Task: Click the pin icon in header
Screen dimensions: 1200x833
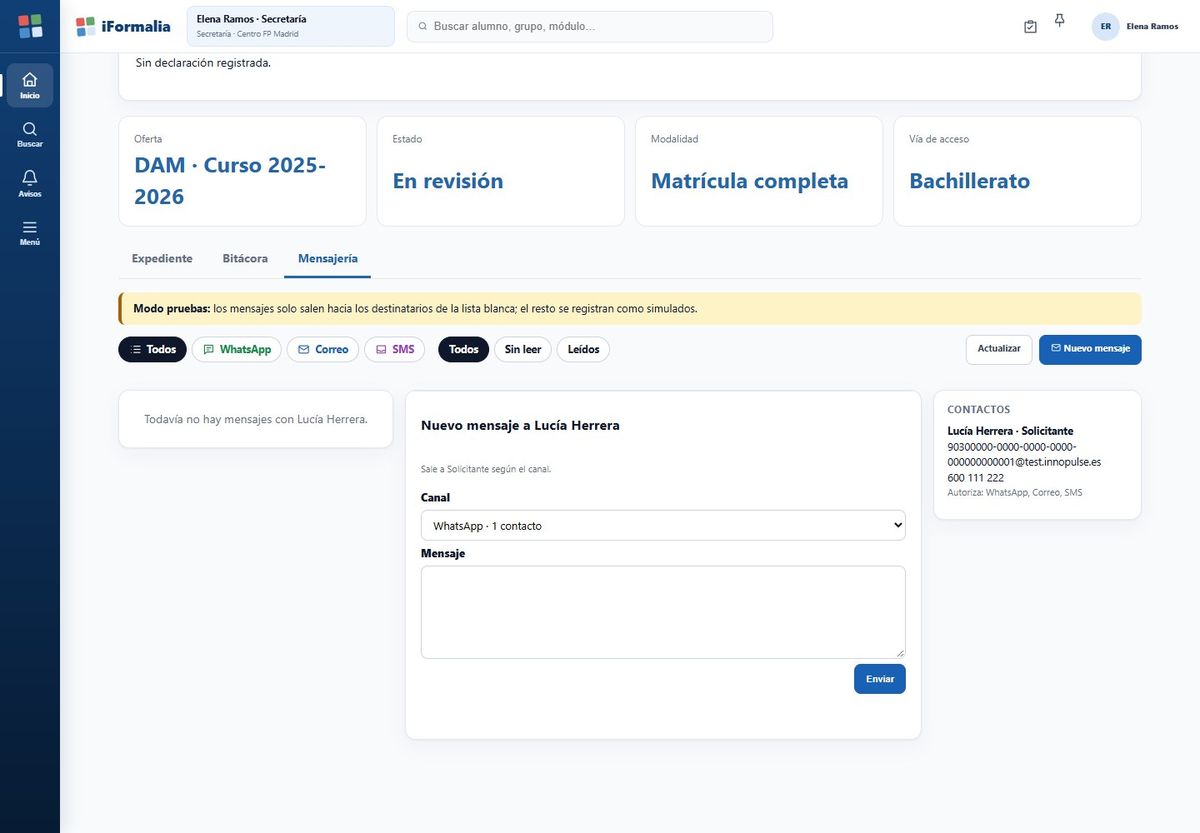Action: click(x=1060, y=20)
